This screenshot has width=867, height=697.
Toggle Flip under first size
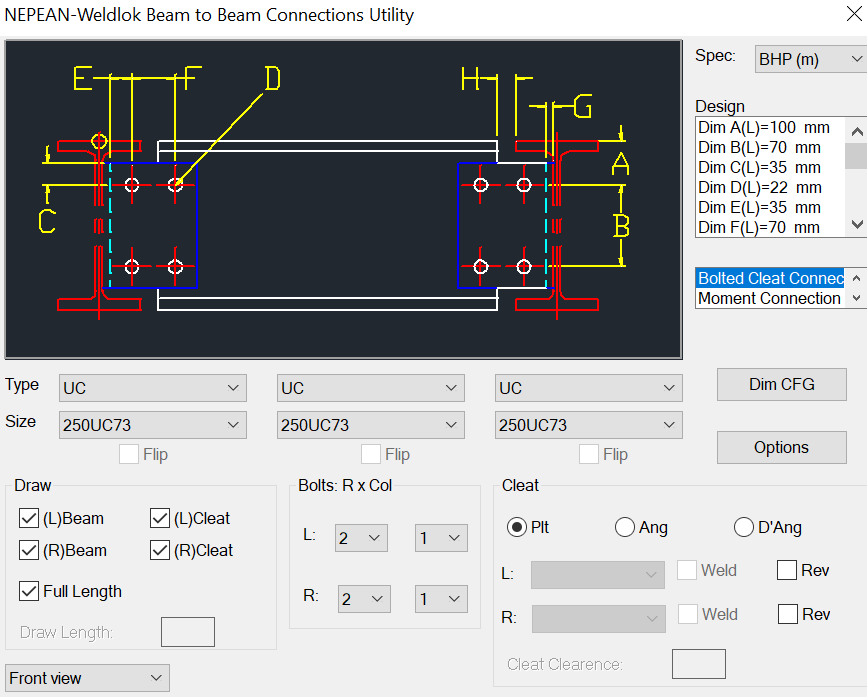129,454
